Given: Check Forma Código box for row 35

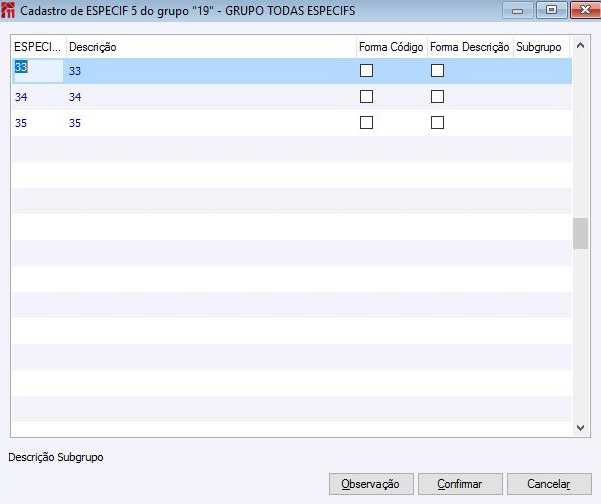Looking at the screenshot, I should [x=366, y=123].
